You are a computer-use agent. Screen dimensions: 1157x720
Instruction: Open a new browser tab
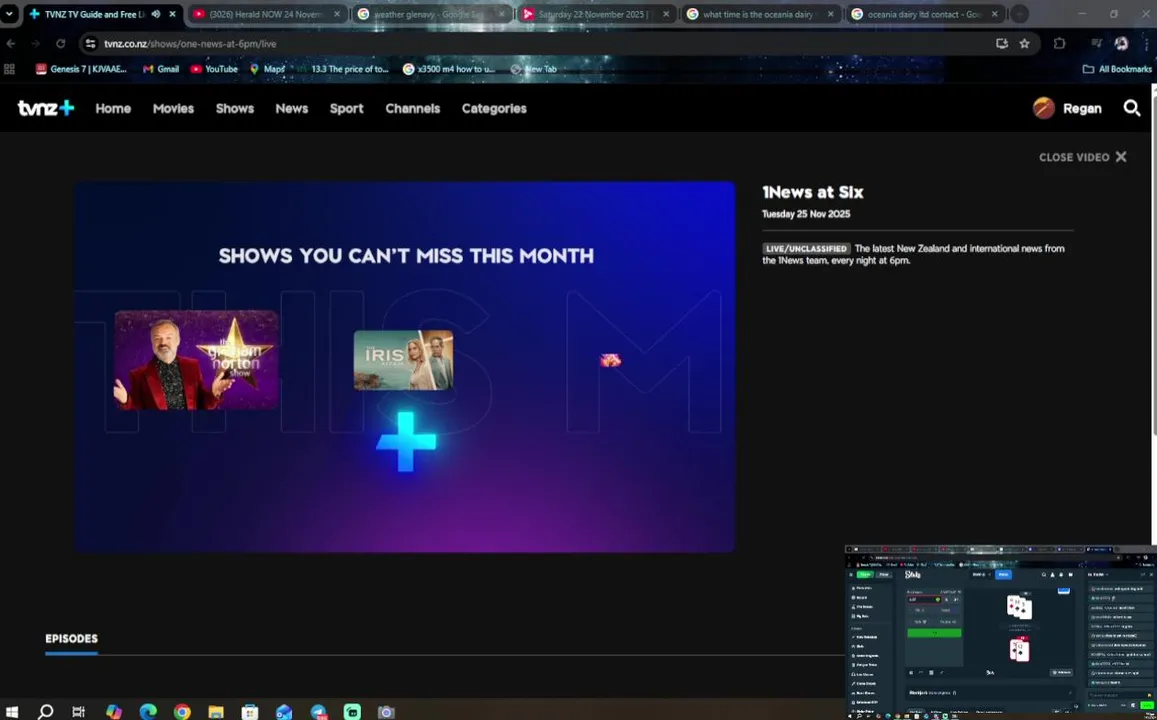click(x=1018, y=14)
